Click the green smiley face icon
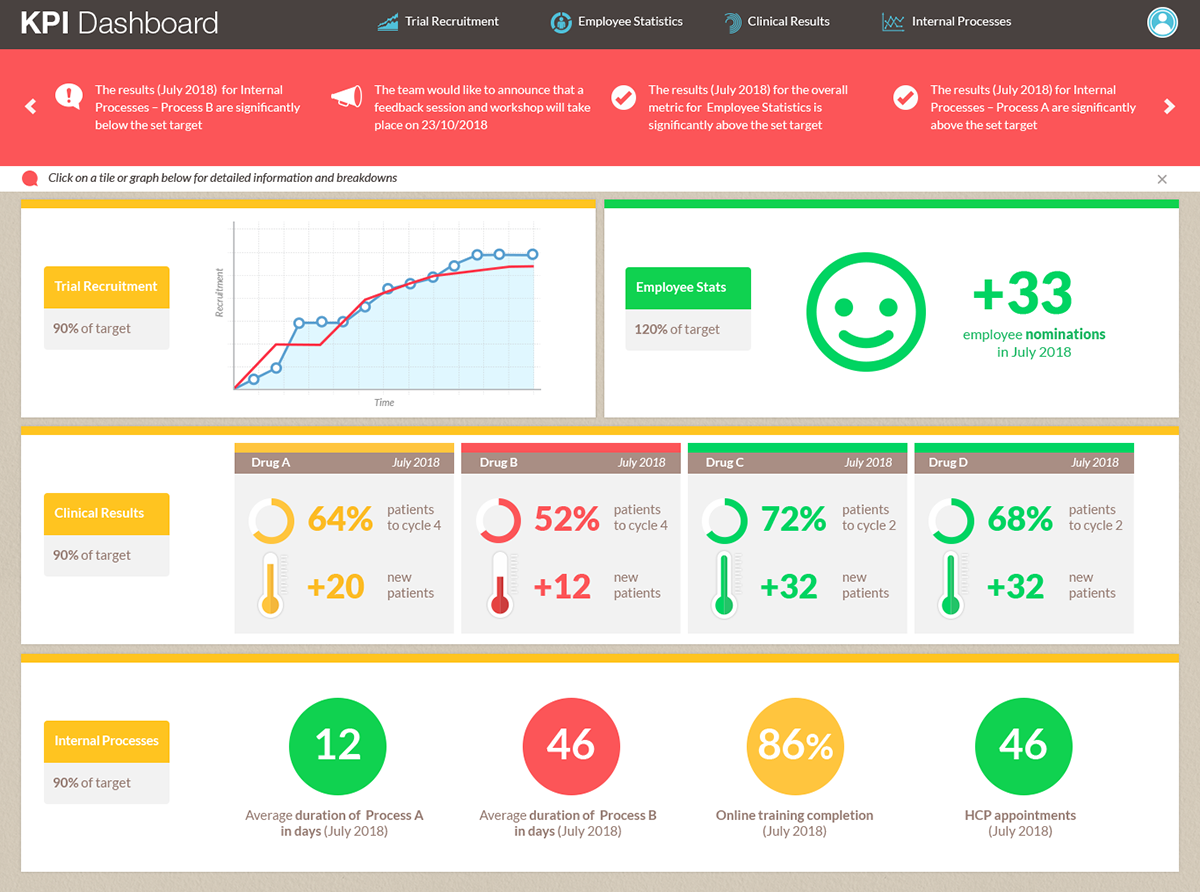The height and width of the screenshot is (892, 1200). (x=866, y=310)
